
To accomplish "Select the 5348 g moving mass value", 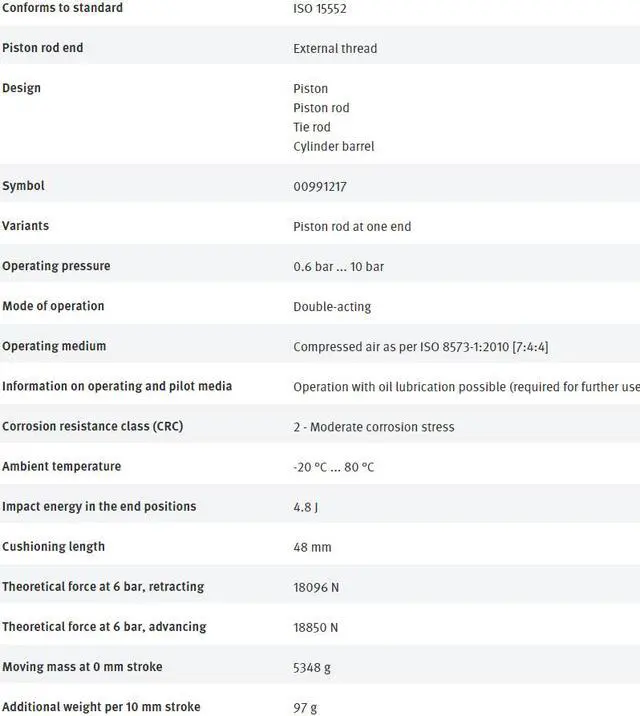I will point(312,667).
